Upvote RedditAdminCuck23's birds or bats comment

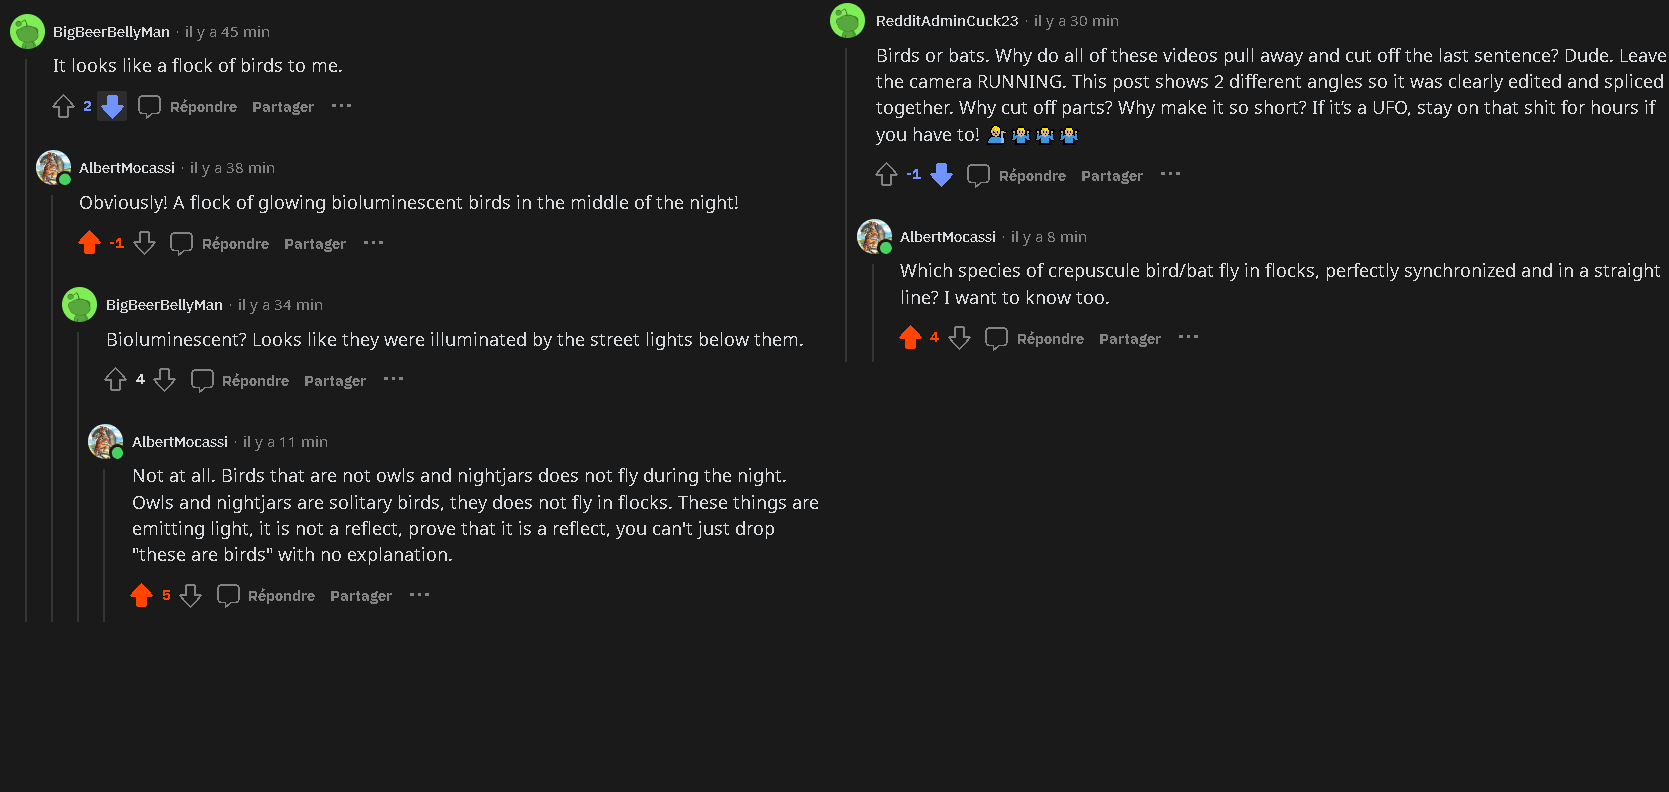[886, 176]
